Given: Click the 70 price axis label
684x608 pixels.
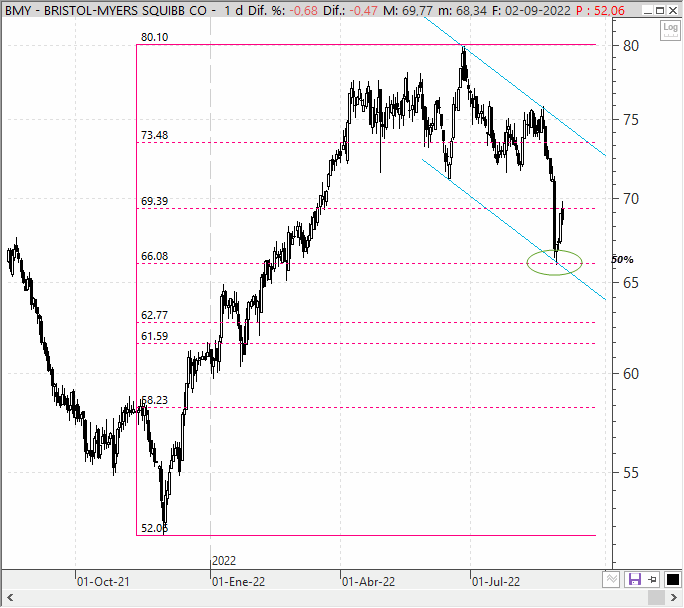Looking at the screenshot, I should (x=630, y=199).
